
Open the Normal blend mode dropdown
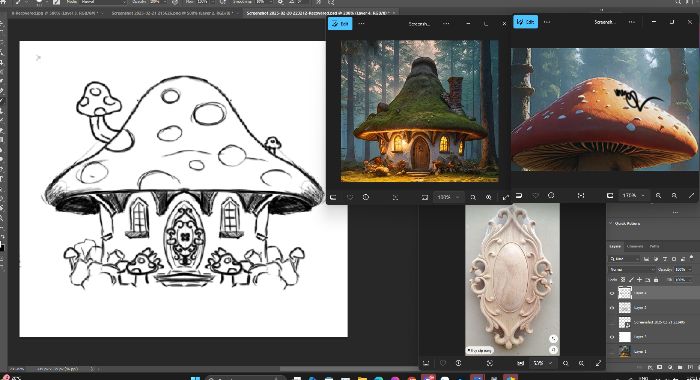click(x=632, y=270)
